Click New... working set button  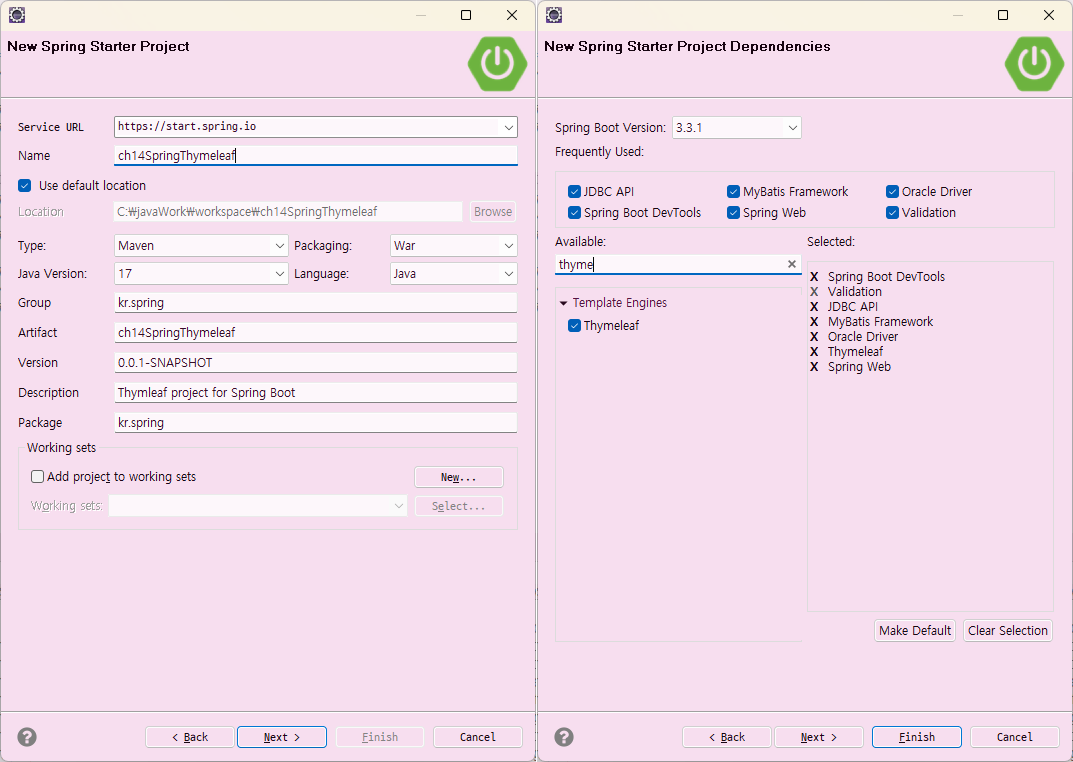(x=458, y=477)
